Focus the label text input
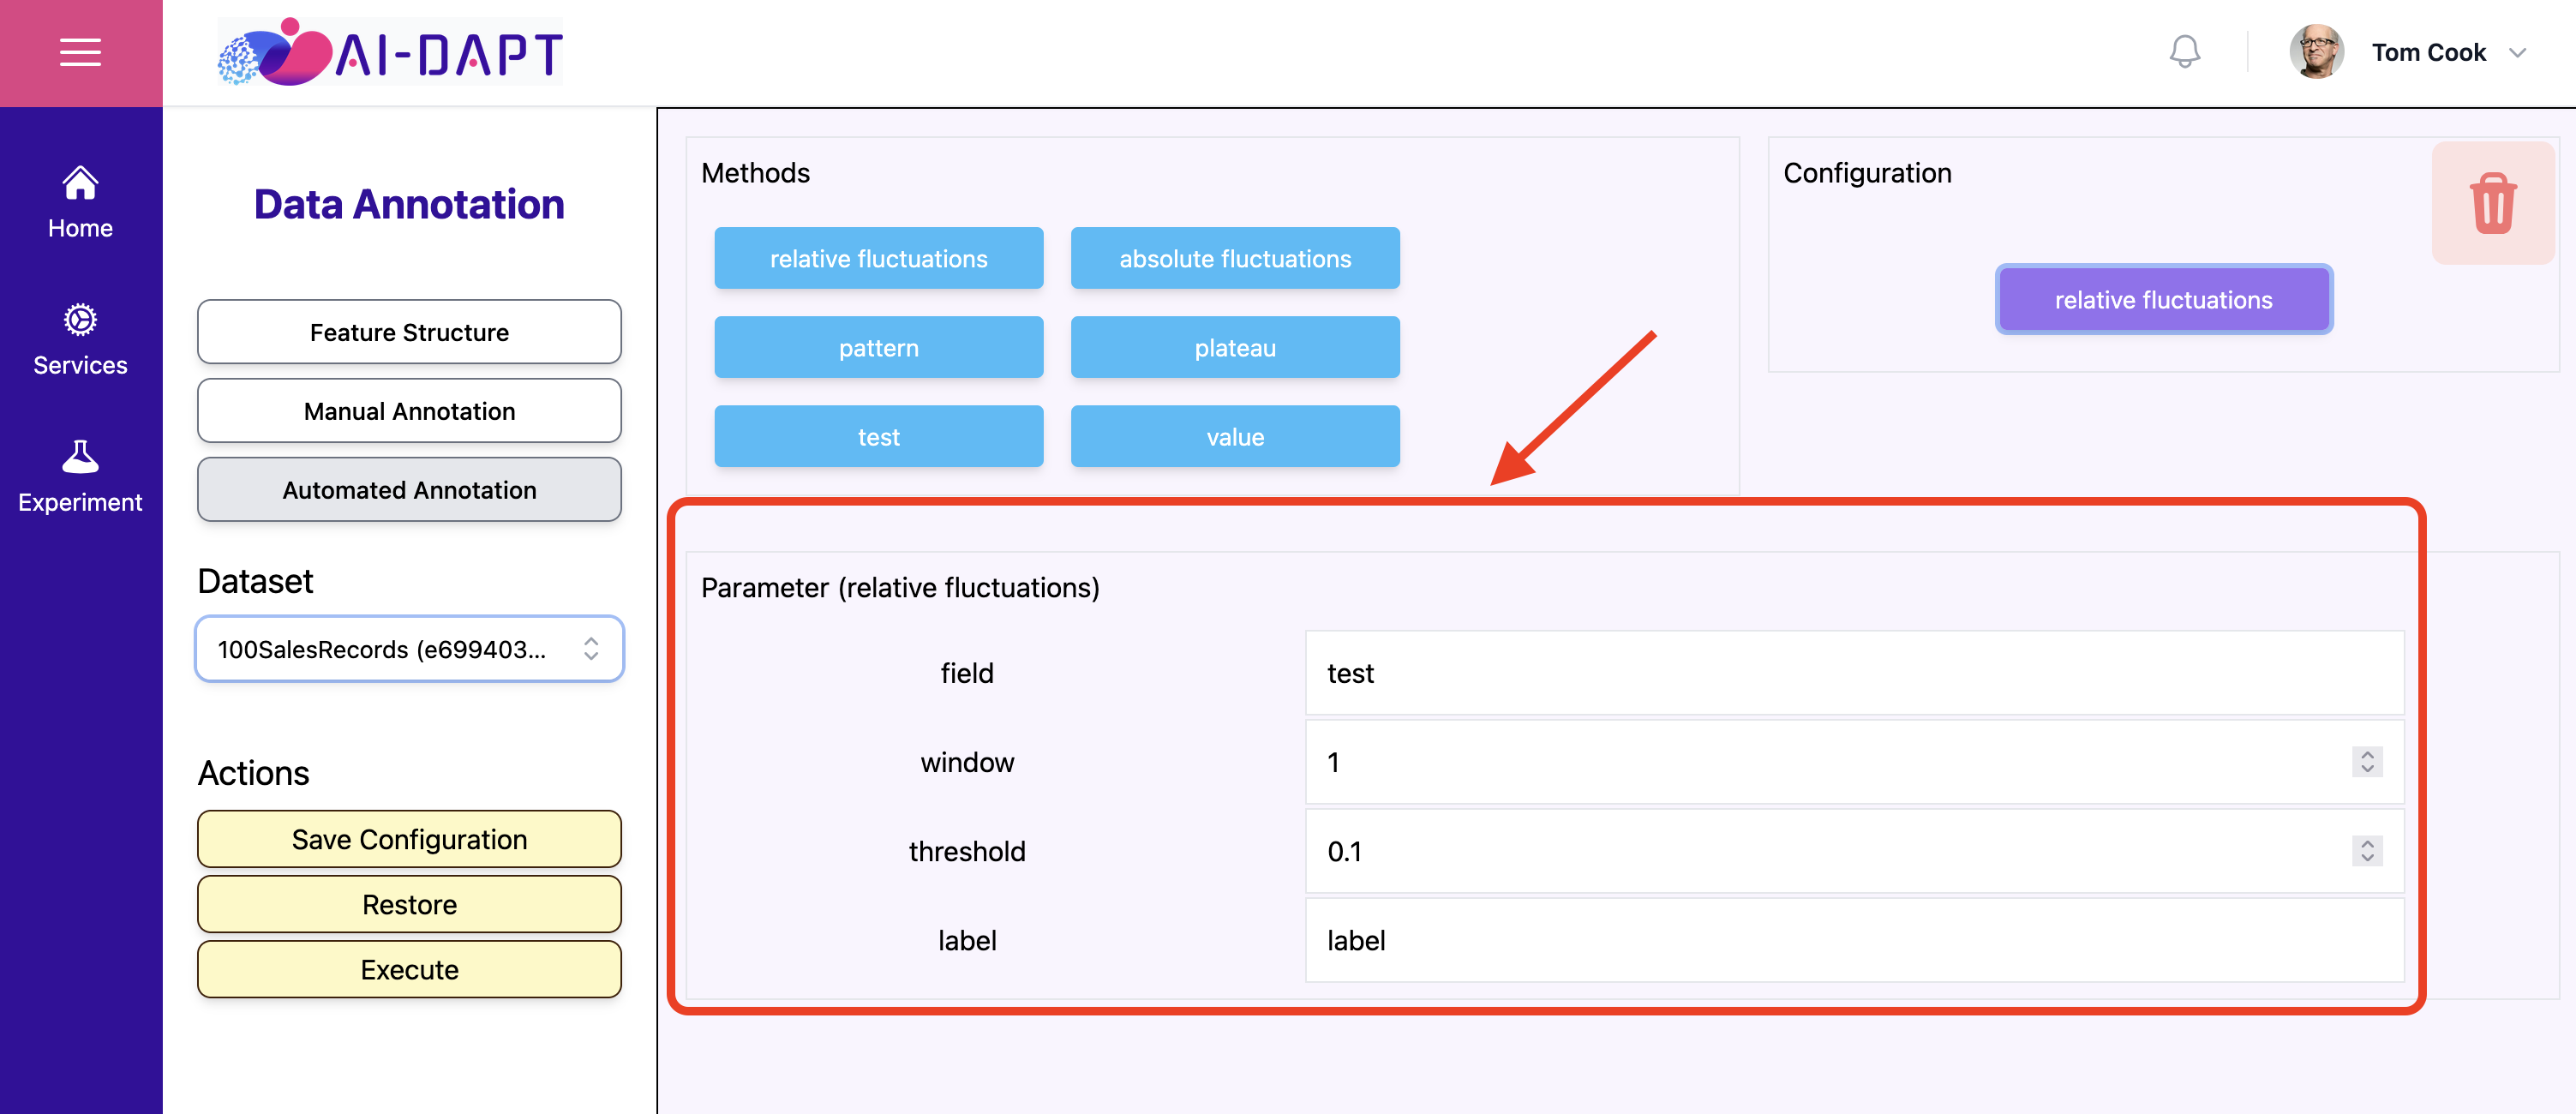Viewport: 2576px width, 1114px height. tap(1854, 940)
